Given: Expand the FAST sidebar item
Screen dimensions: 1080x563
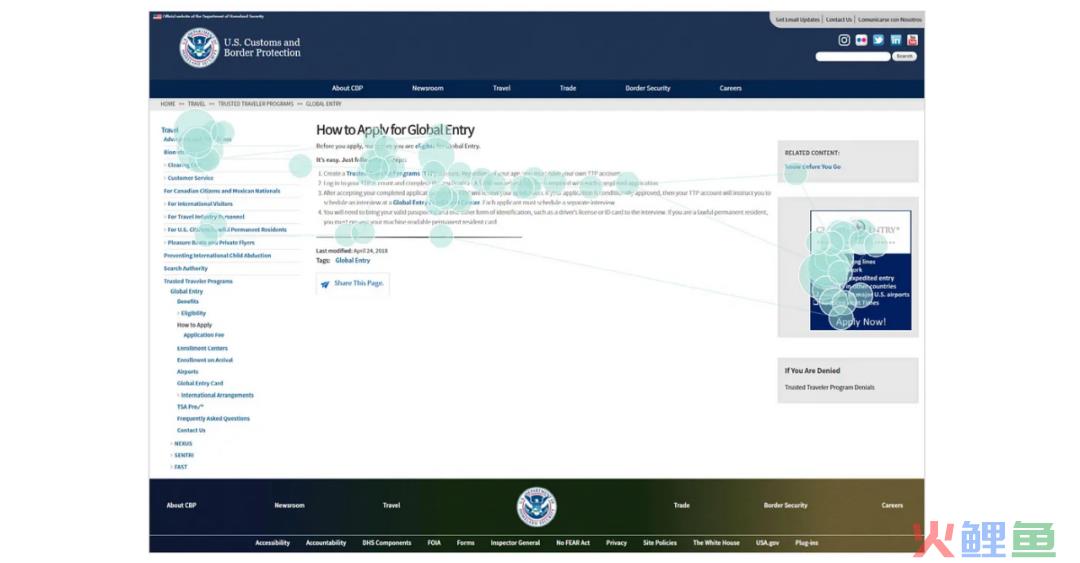Looking at the screenshot, I should coord(180,467).
